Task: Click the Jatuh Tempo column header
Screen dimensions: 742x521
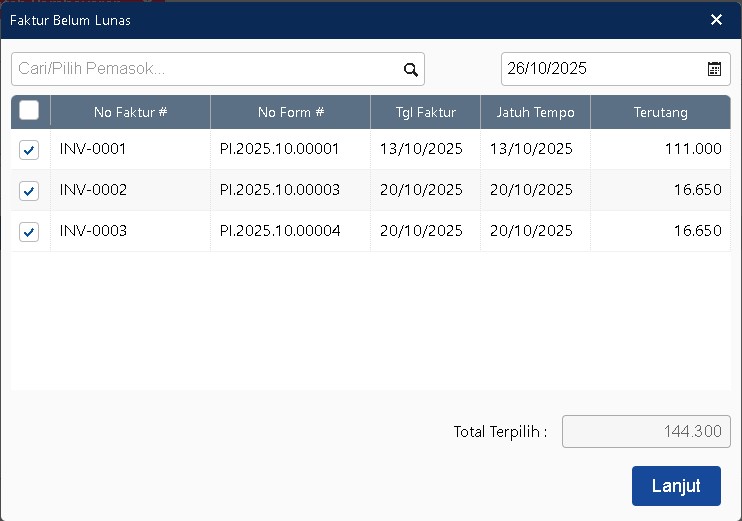Action: 535,112
